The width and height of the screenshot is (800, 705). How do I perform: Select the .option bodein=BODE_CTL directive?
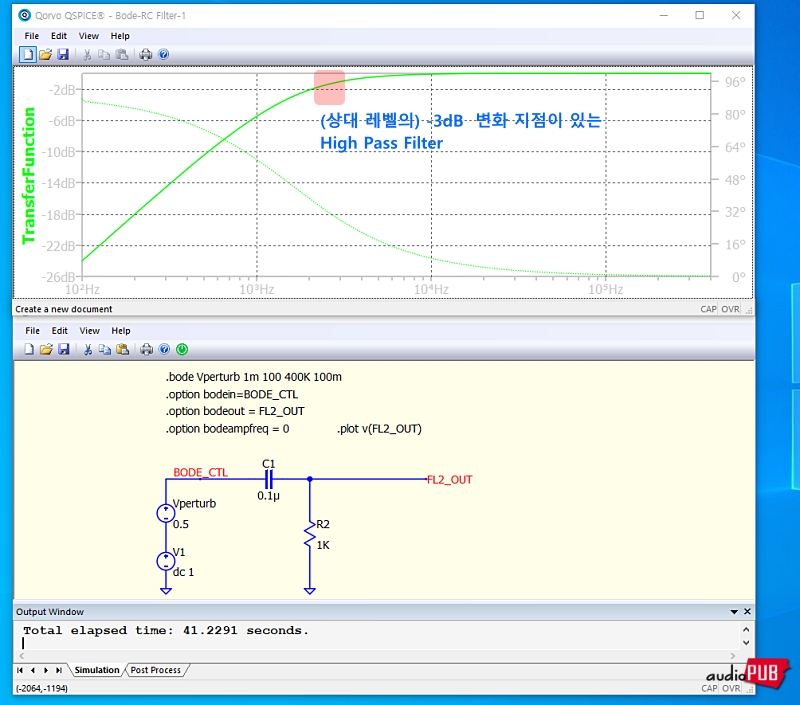point(232,394)
